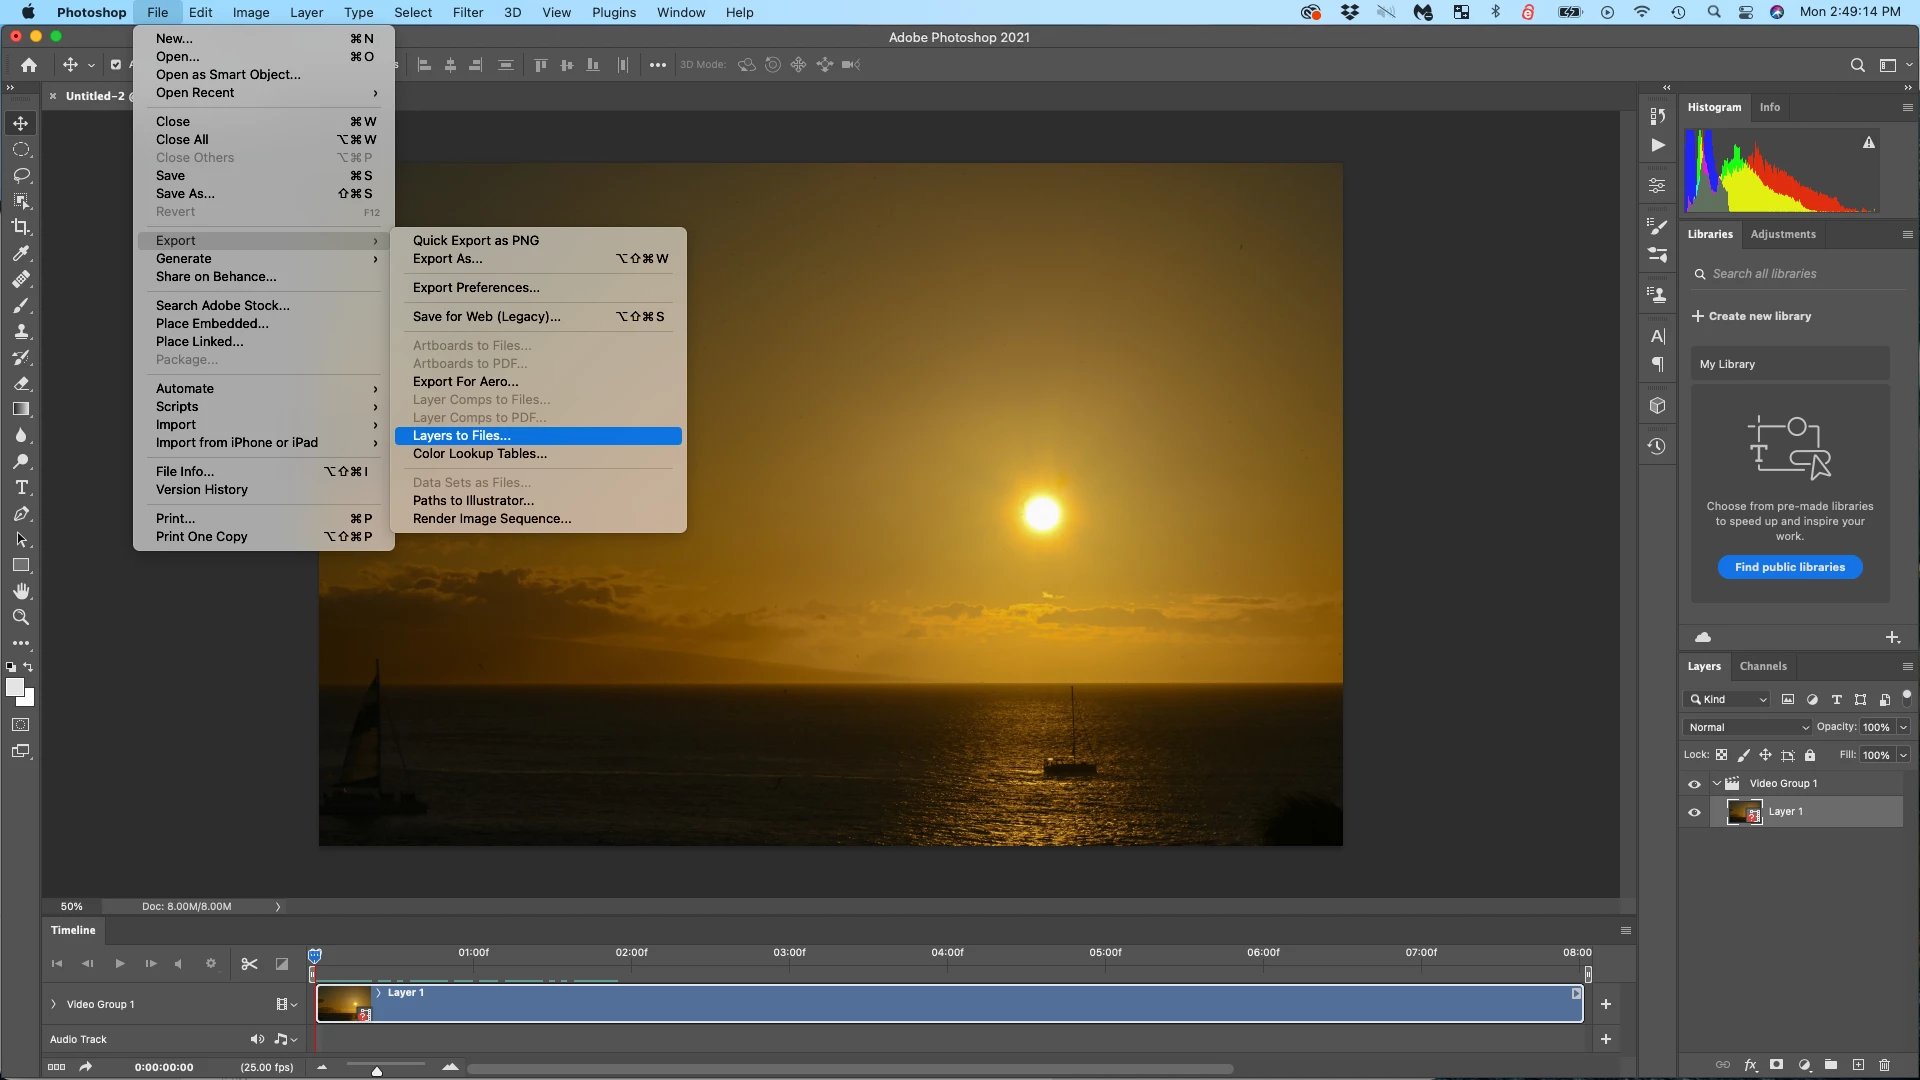Screen dimensions: 1920x1080
Task: Add layer mask via Layers panel icon
Action: pos(1777,1065)
